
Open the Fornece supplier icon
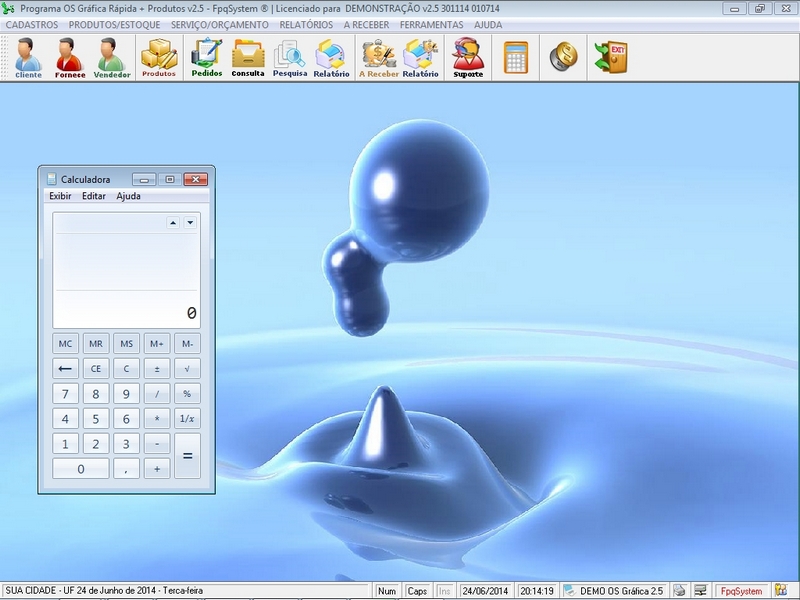(x=70, y=58)
